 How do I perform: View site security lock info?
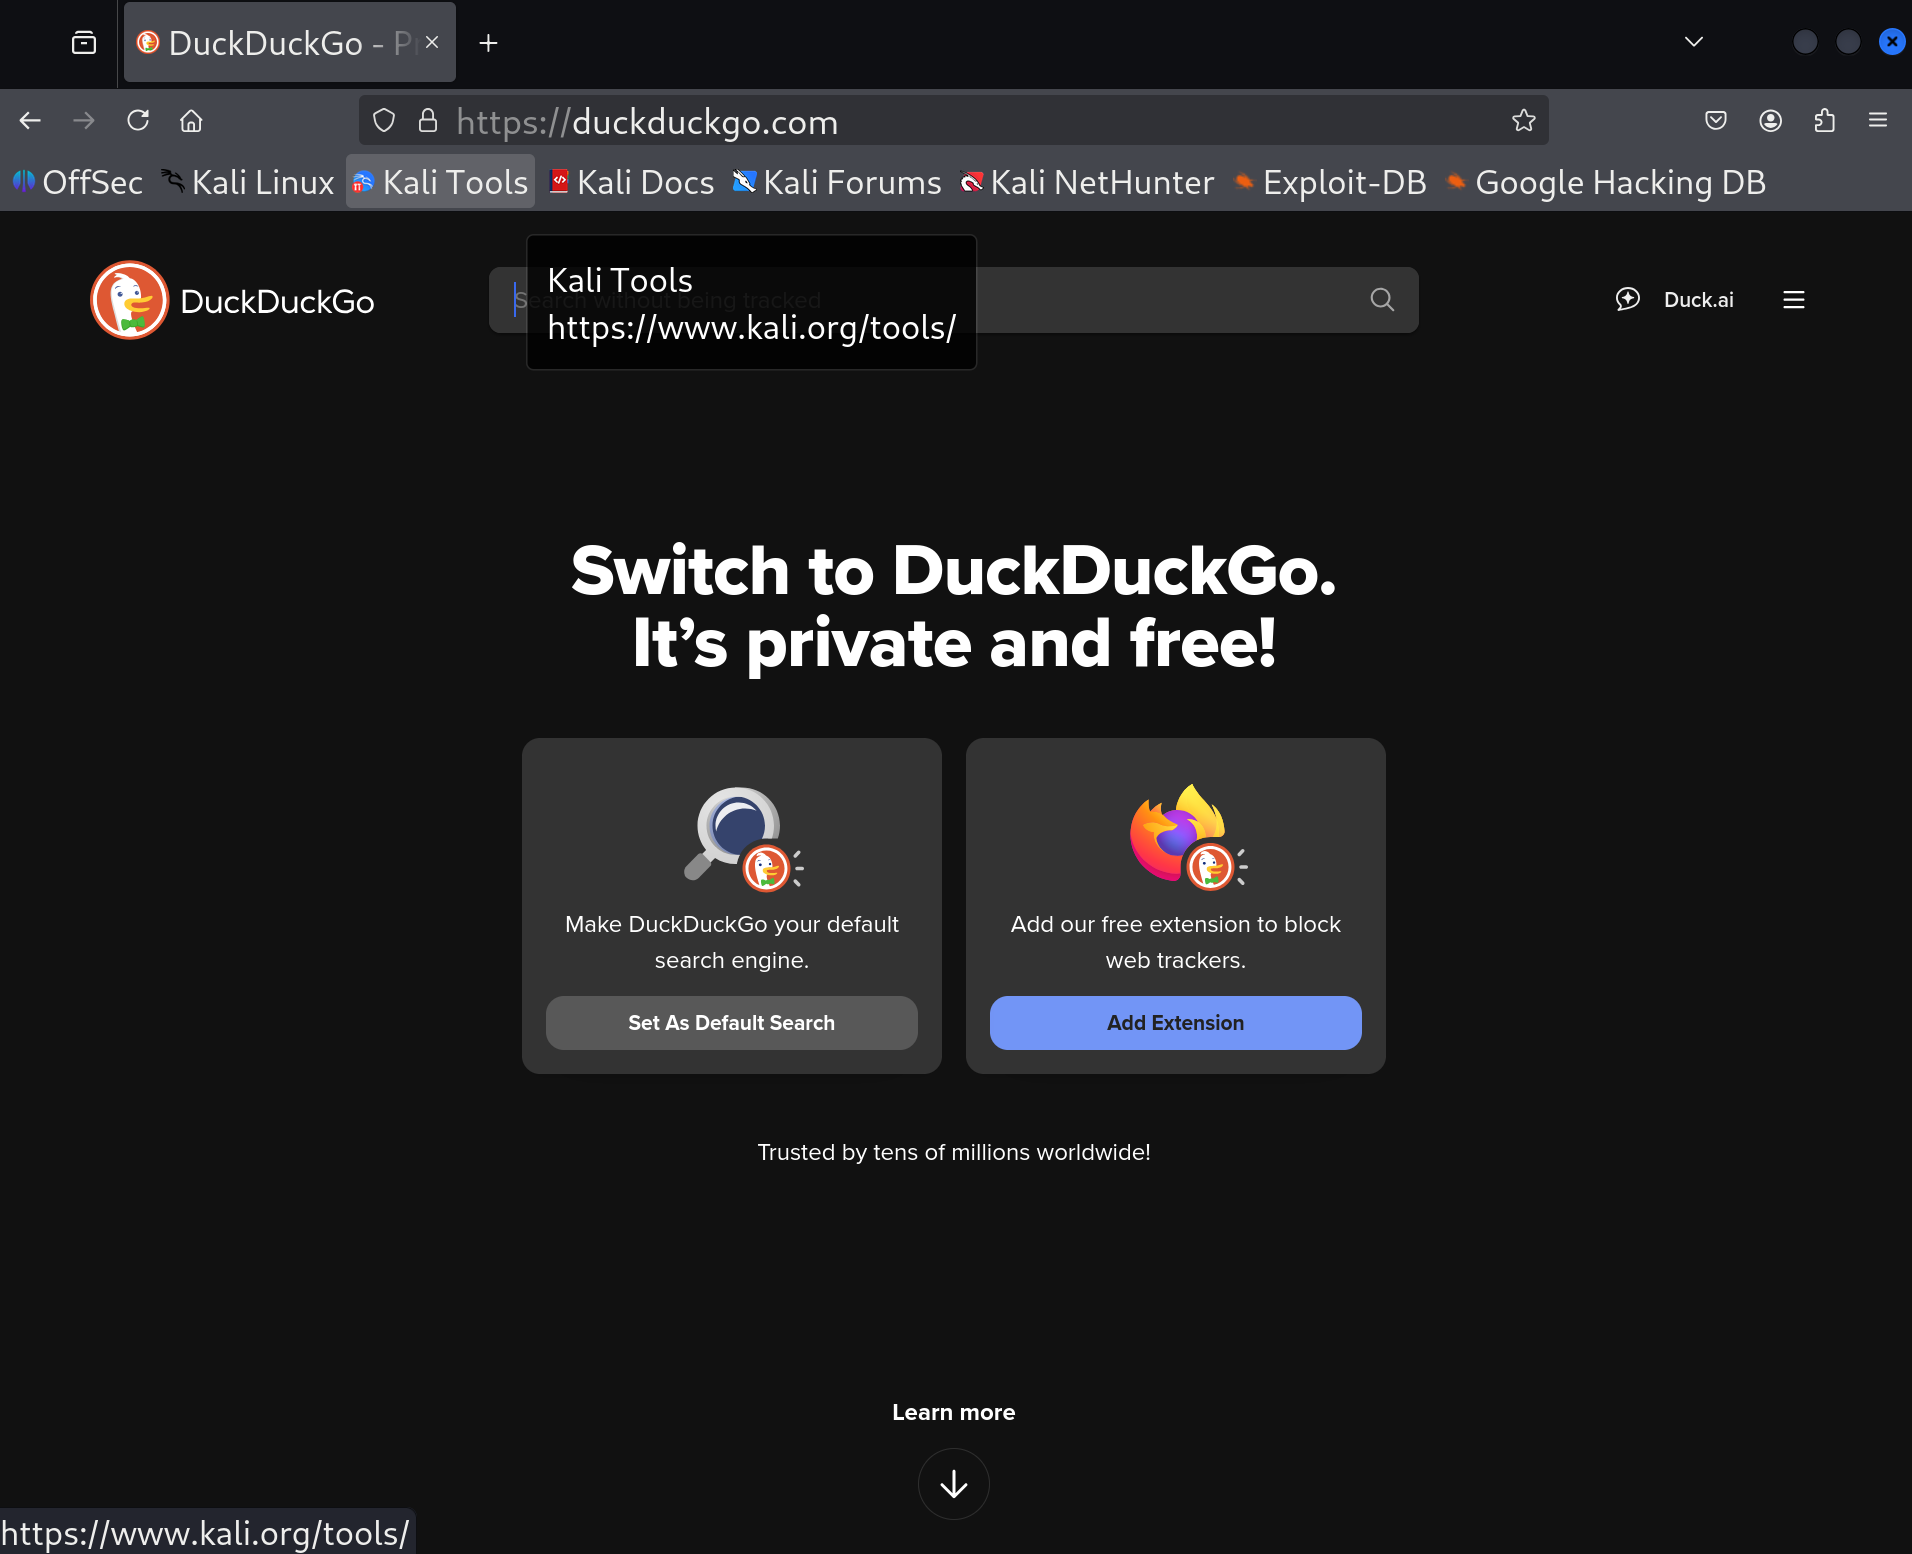[x=428, y=121]
